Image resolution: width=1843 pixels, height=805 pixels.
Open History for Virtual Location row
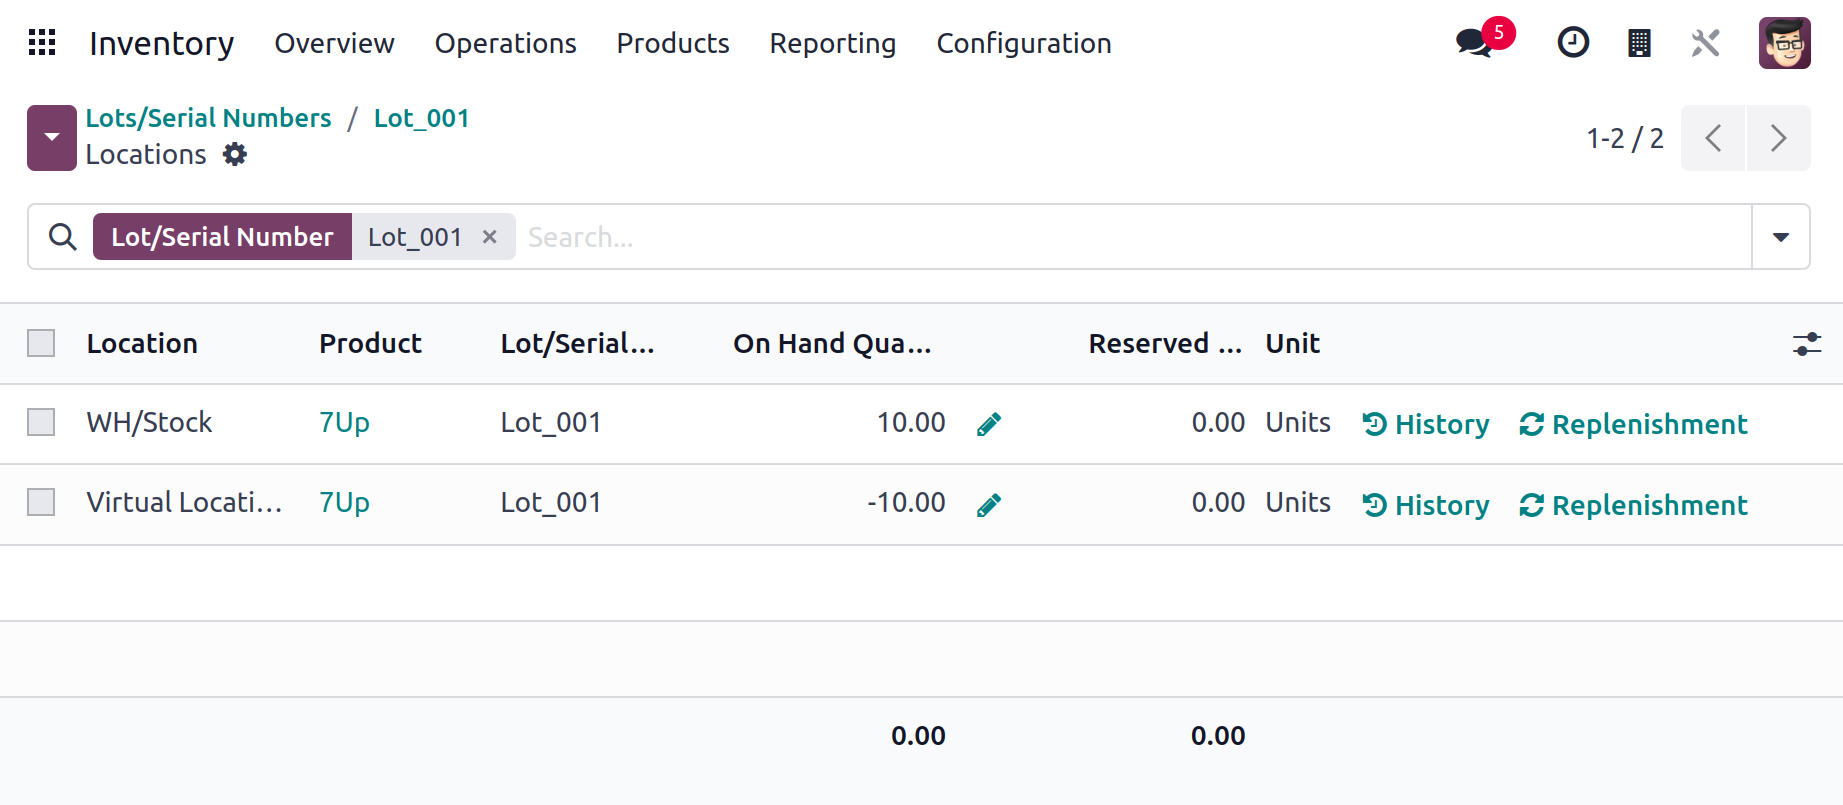(x=1426, y=505)
